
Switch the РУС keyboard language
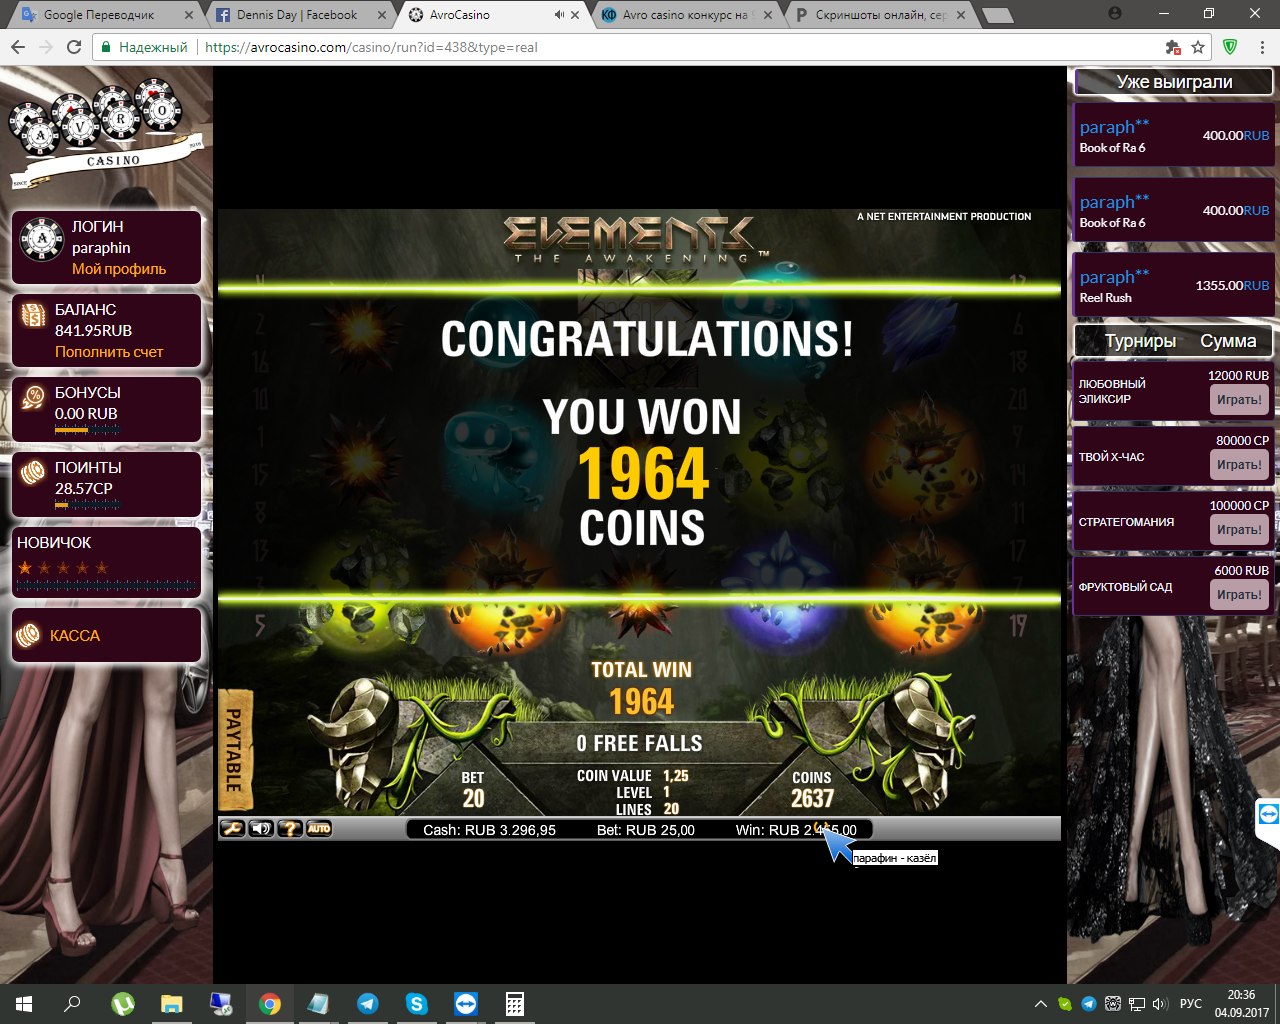click(x=1191, y=1004)
